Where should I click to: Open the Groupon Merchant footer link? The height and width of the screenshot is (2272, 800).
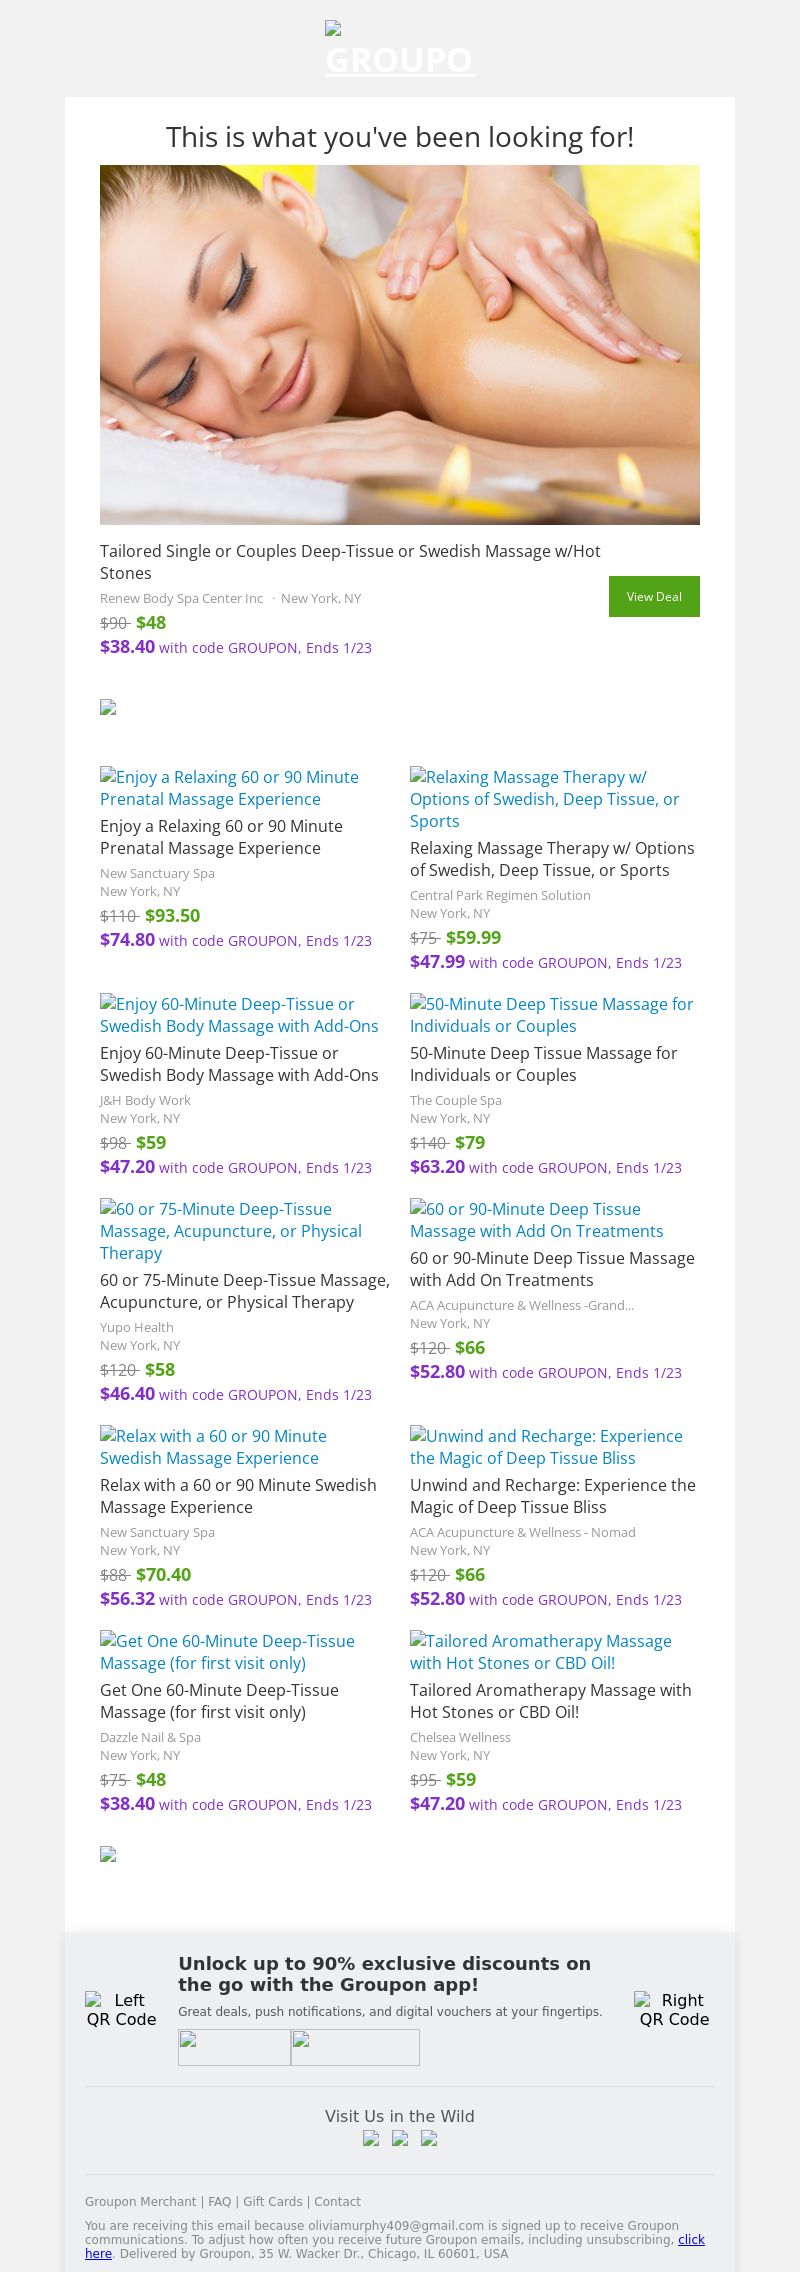tap(140, 2201)
